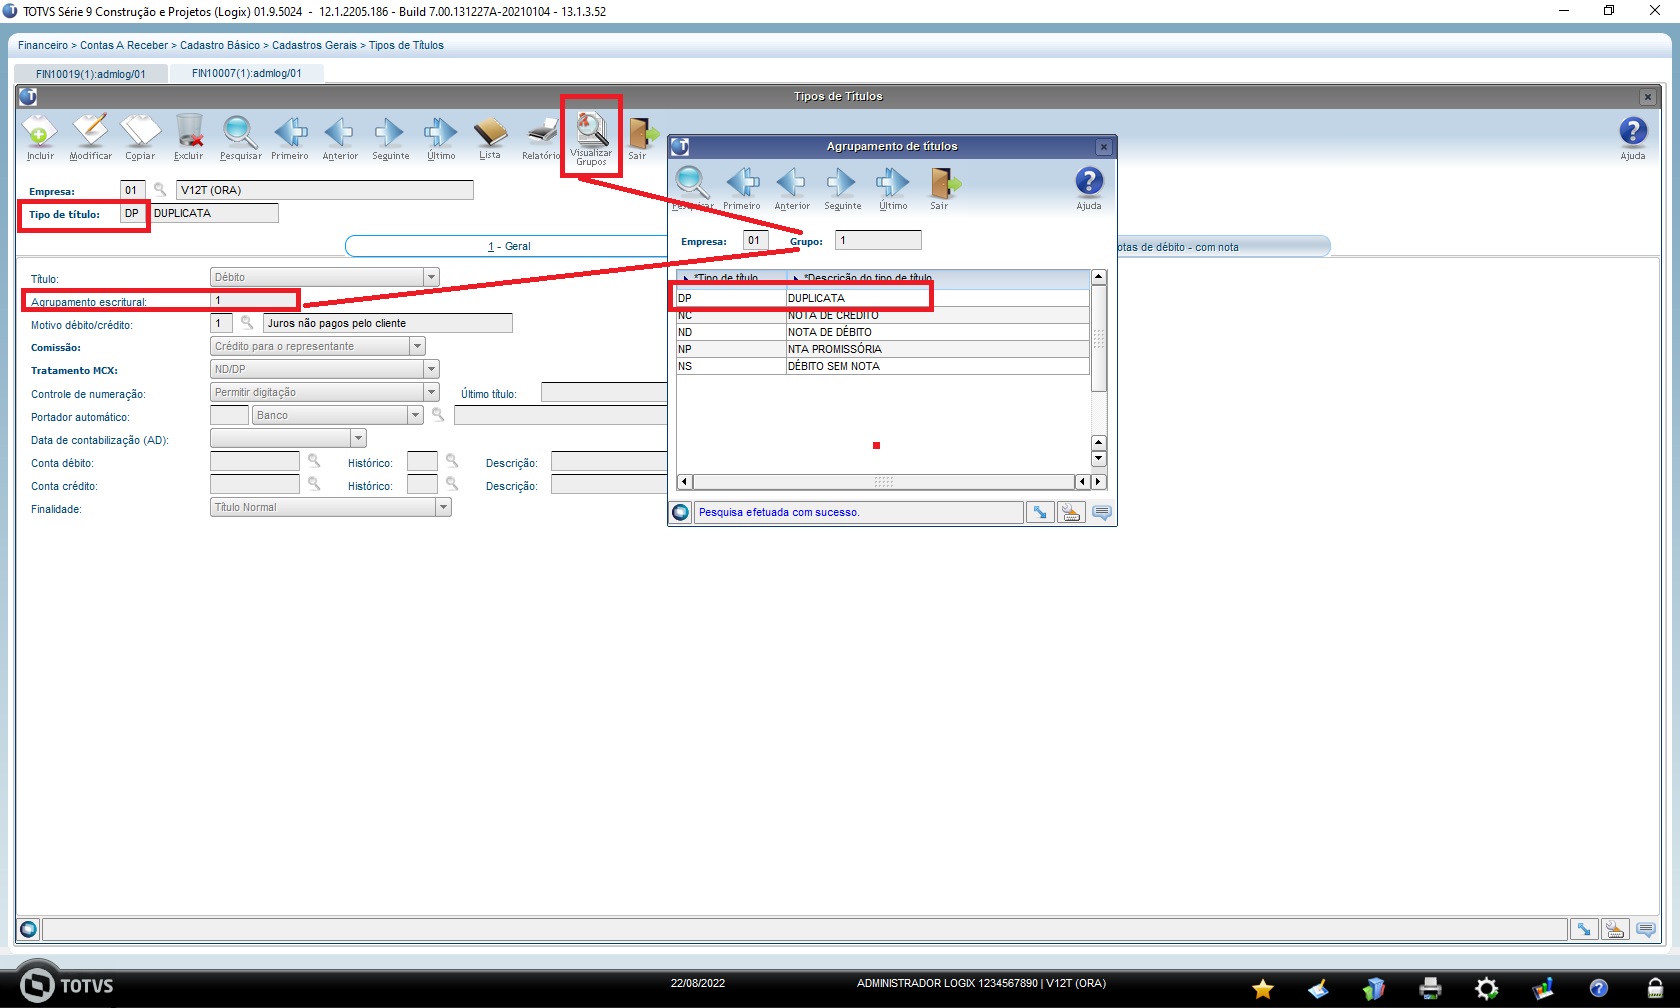Select the NOTA DE DÉBITO row
The width and height of the screenshot is (1680, 1008).
[x=883, y=332]
